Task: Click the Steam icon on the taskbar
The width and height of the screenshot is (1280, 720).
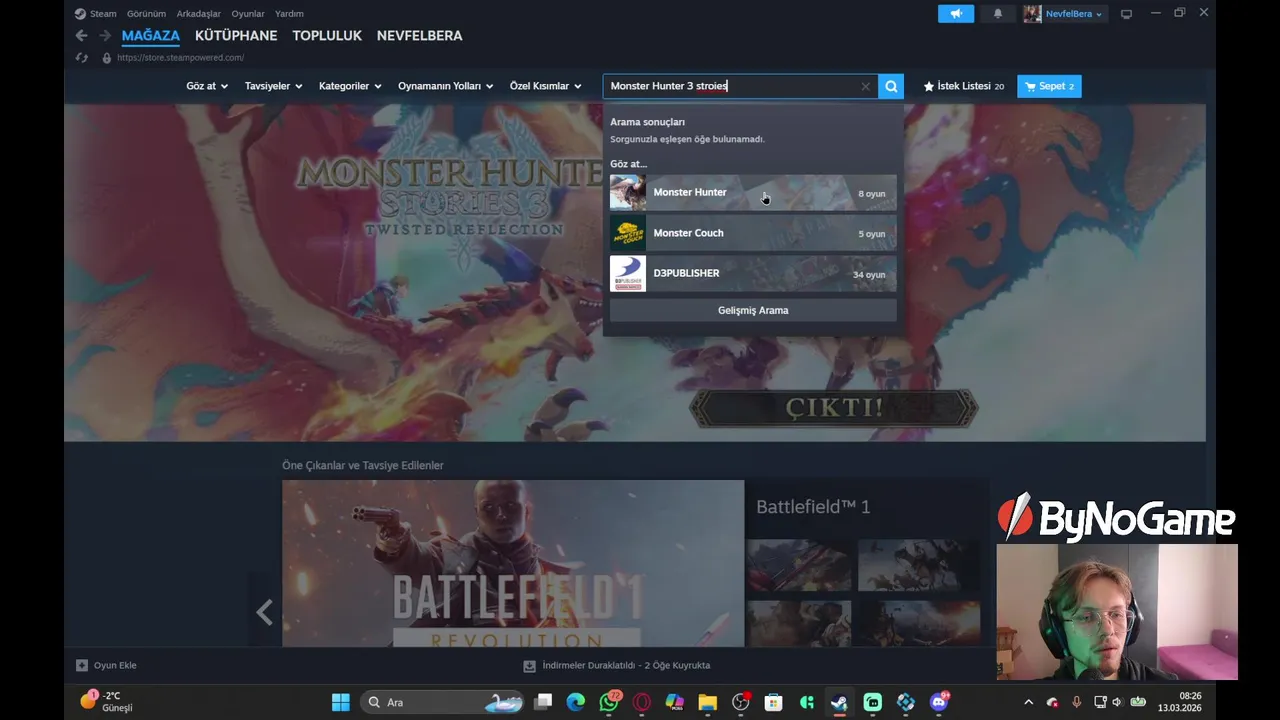Action: tap(839, 702)
